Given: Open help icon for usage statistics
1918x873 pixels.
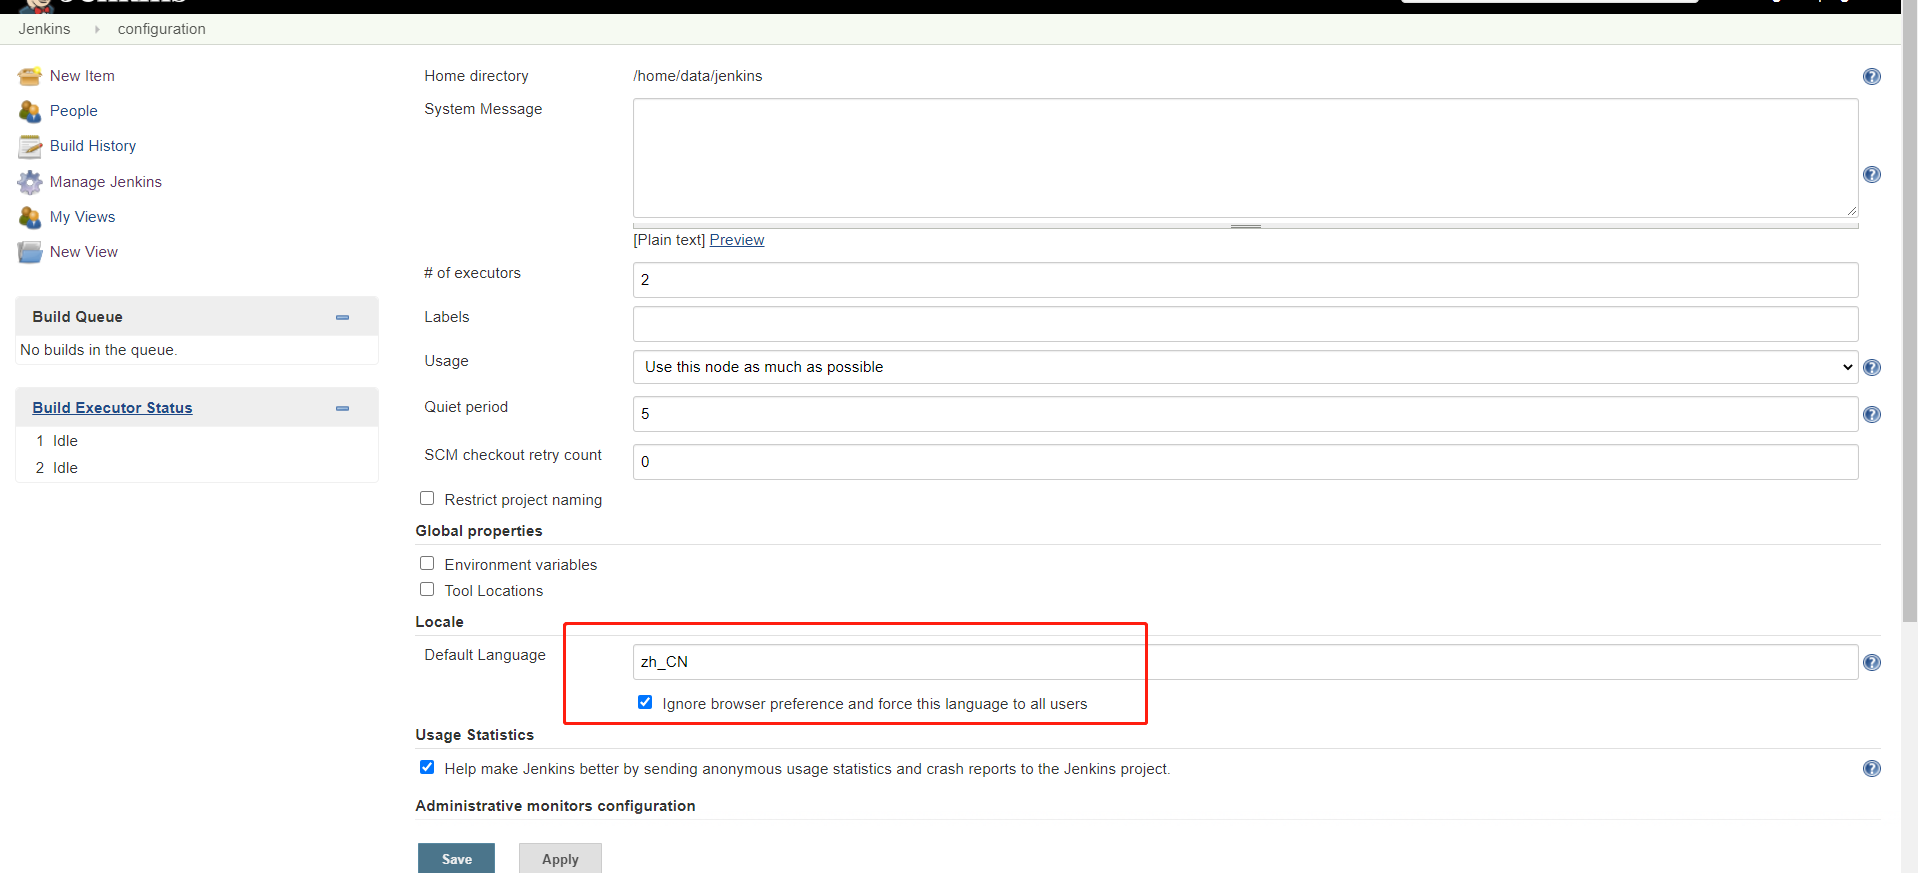Looking at the screenshot, I should pos(1872,769).
